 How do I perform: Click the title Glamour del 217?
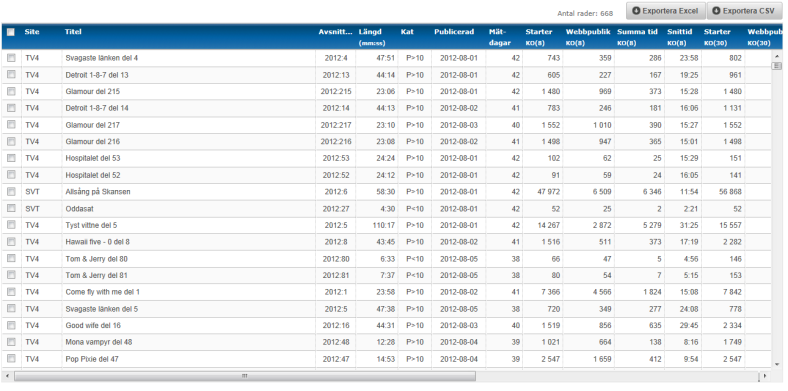(92, 125)
